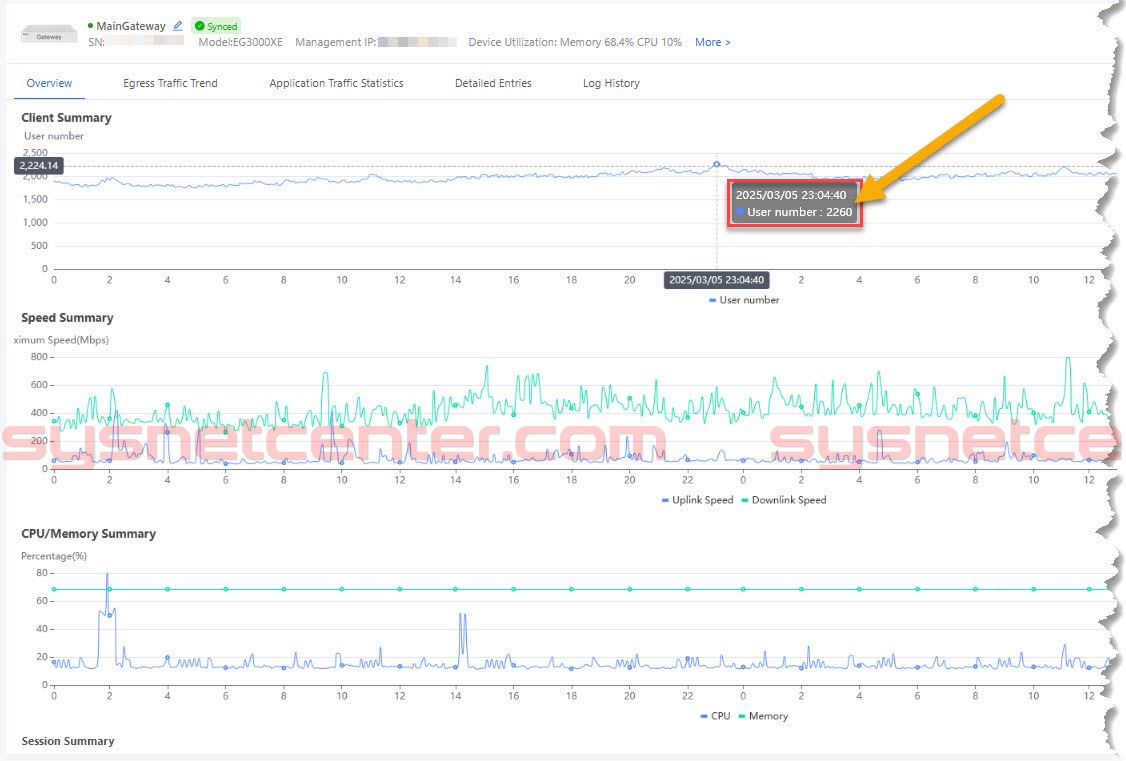Viewport: 1126px width, 761px height.
Task: Toggle the Downlink Speed legend entry
Action: click(783, 500)
